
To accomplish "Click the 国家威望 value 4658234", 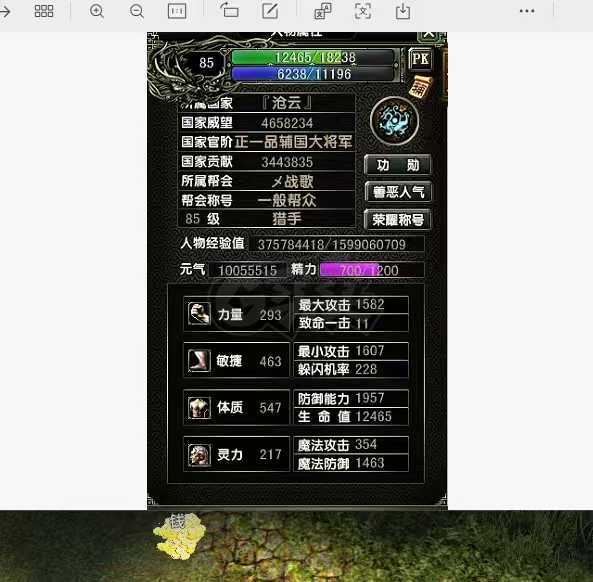I will coord(287,123).
